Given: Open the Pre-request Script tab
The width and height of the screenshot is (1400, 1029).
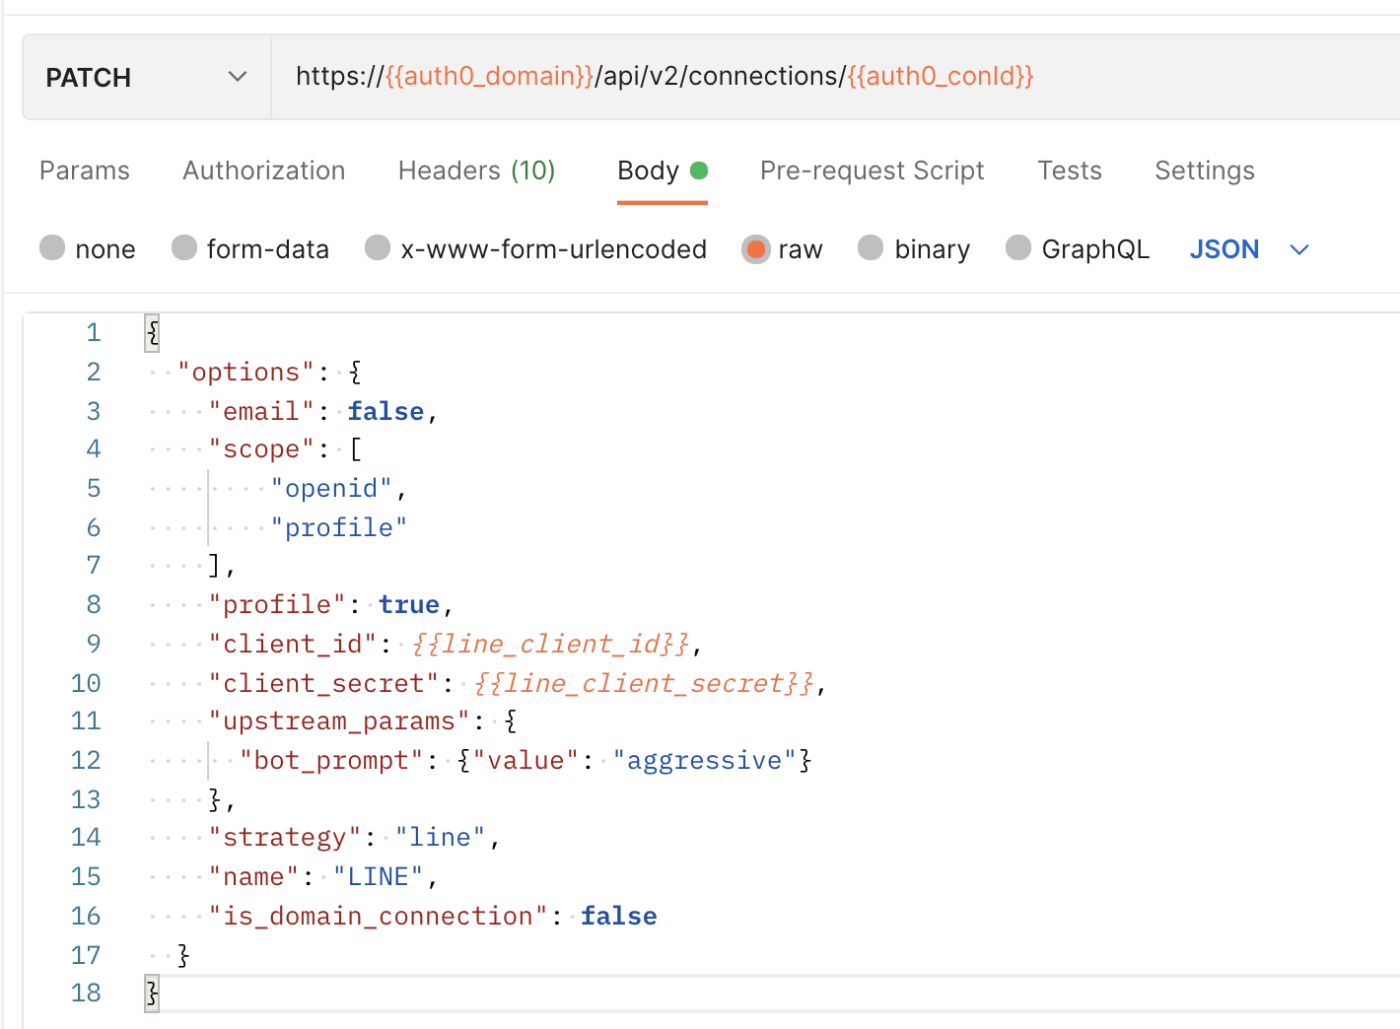Looking at the screenshot, I should tap(872, 171).
